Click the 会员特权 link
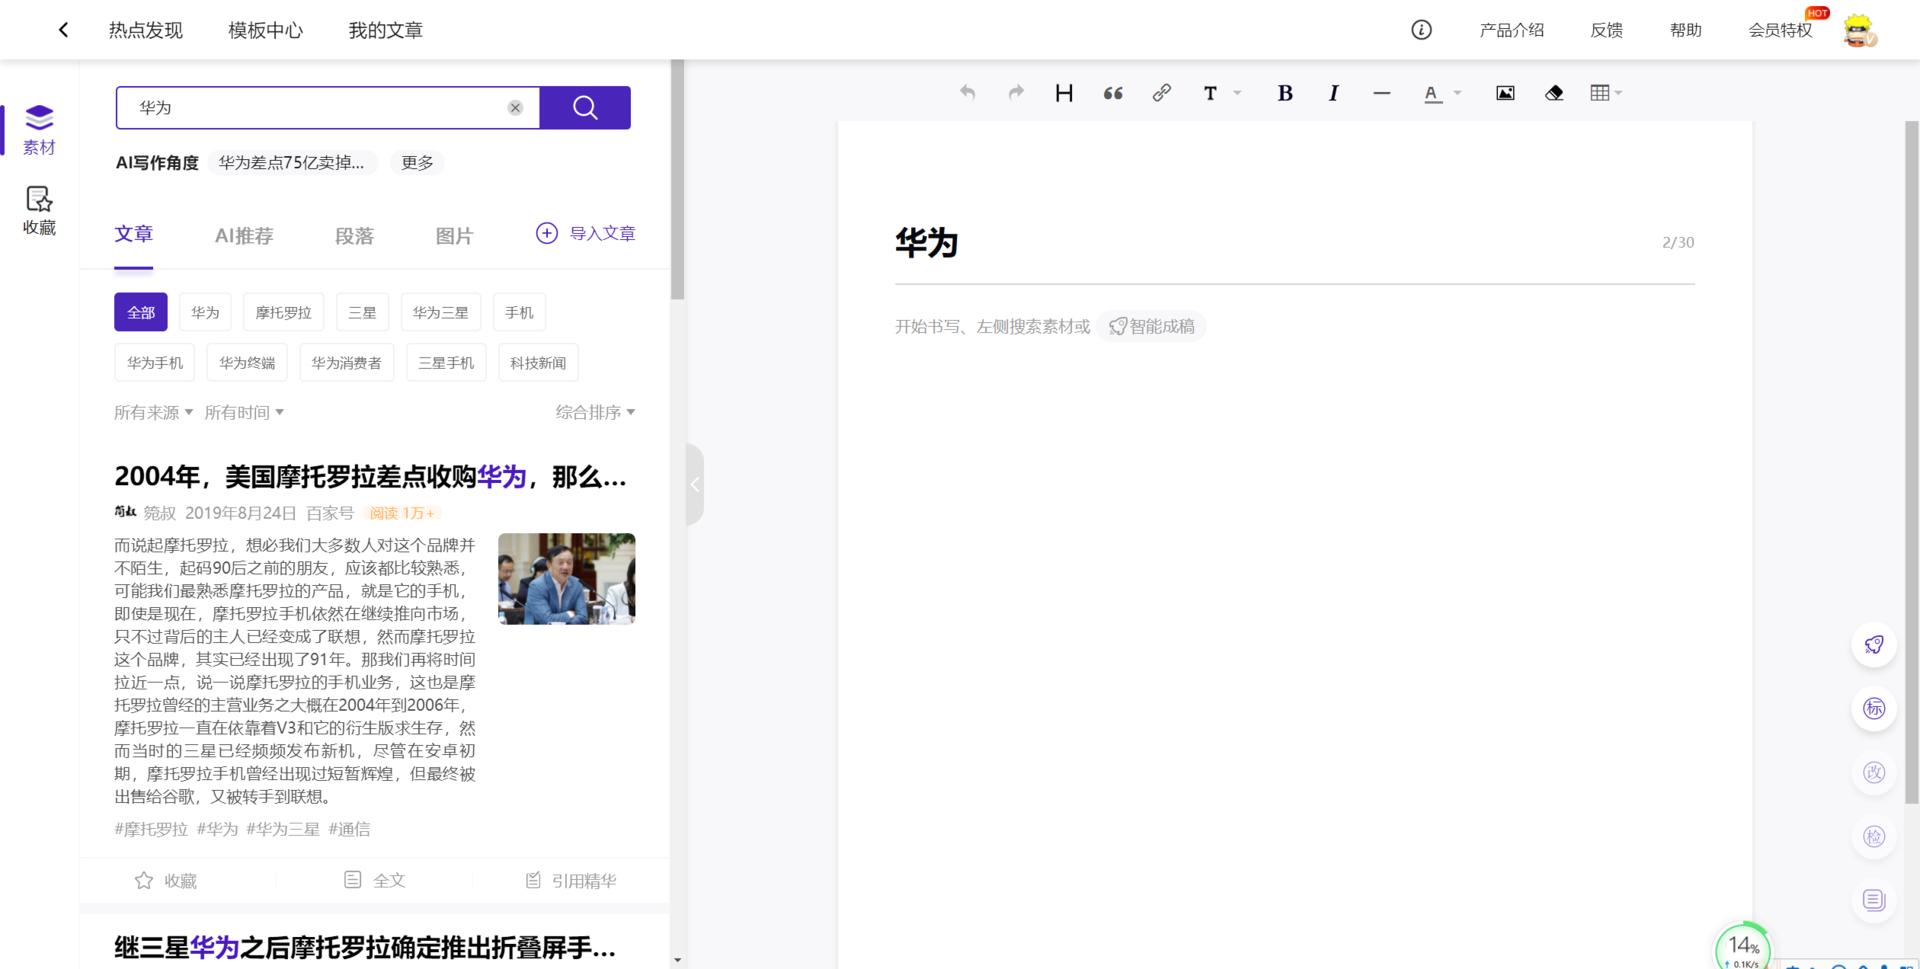 (1780, 30)
